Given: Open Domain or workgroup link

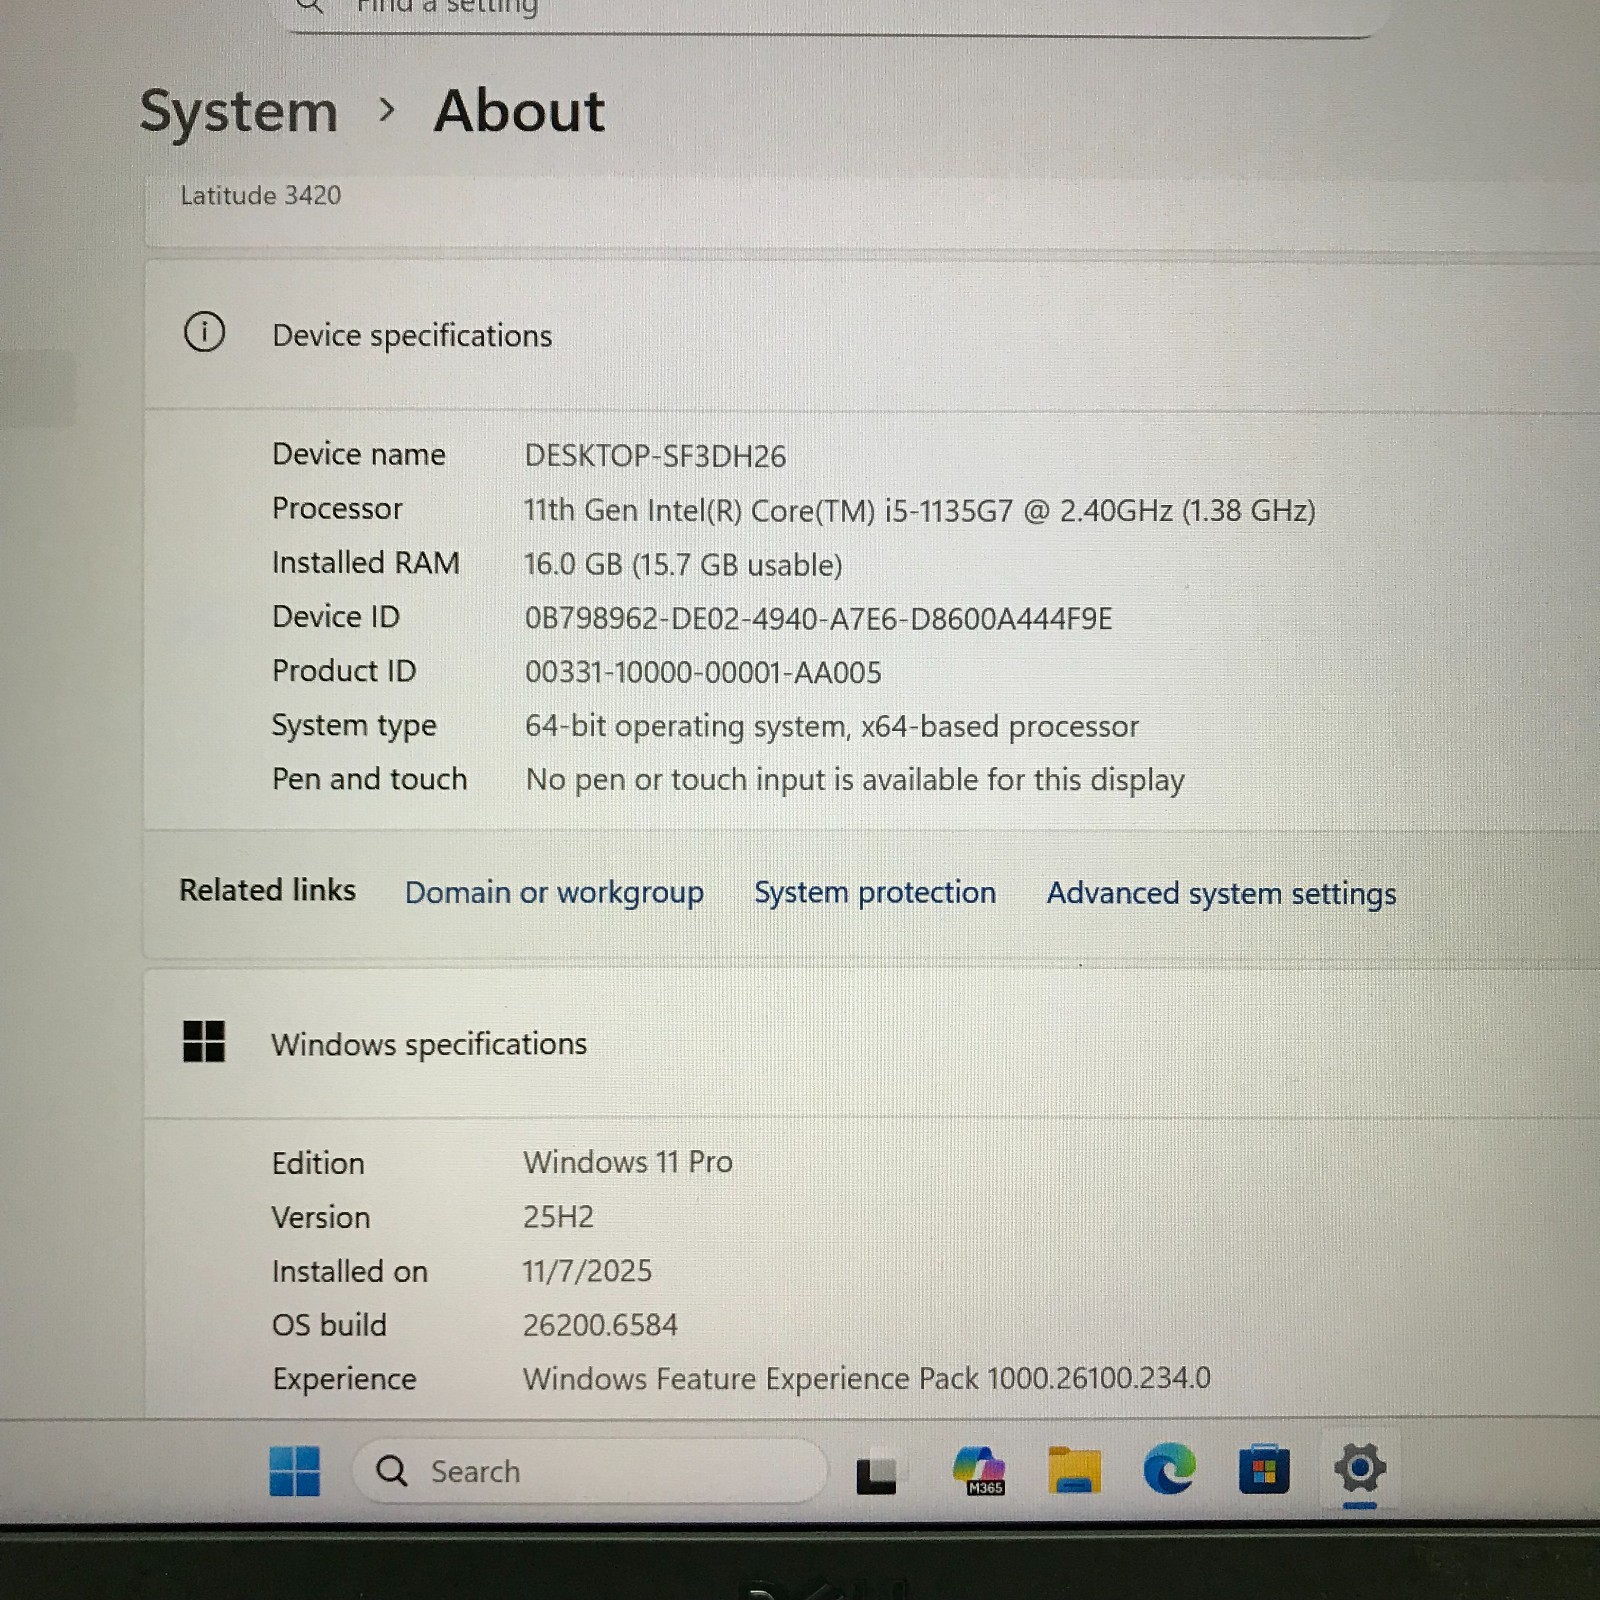Looking at the screenshot, I should 554,892.
